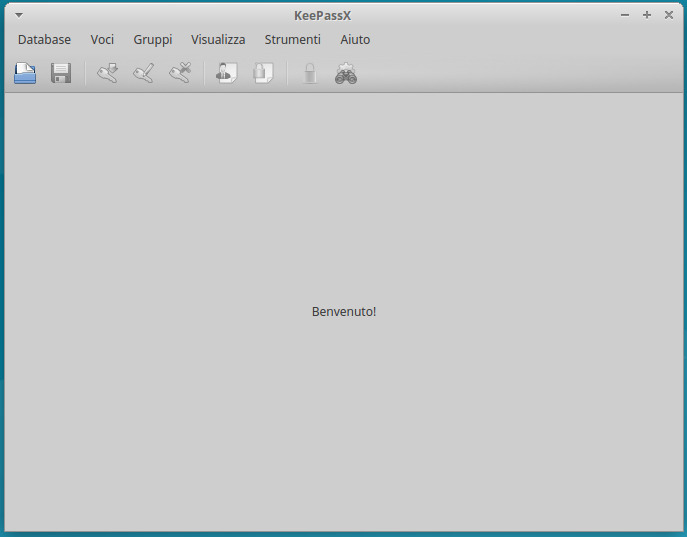Add new entry with key-arrow icon
This screenshot has width=687, height=537.
point(108,73)
